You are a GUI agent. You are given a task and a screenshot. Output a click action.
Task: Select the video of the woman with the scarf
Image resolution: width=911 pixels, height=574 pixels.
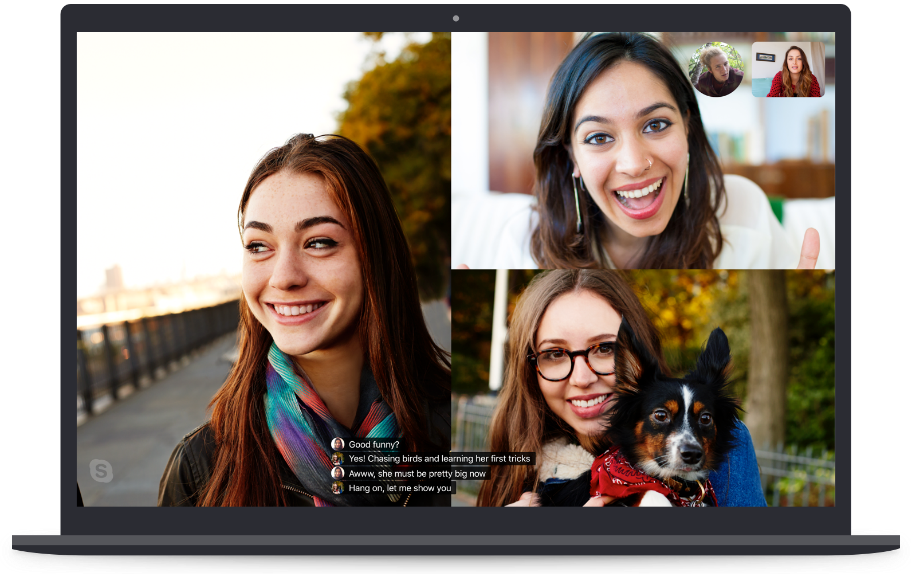click(x=264, y=269)
